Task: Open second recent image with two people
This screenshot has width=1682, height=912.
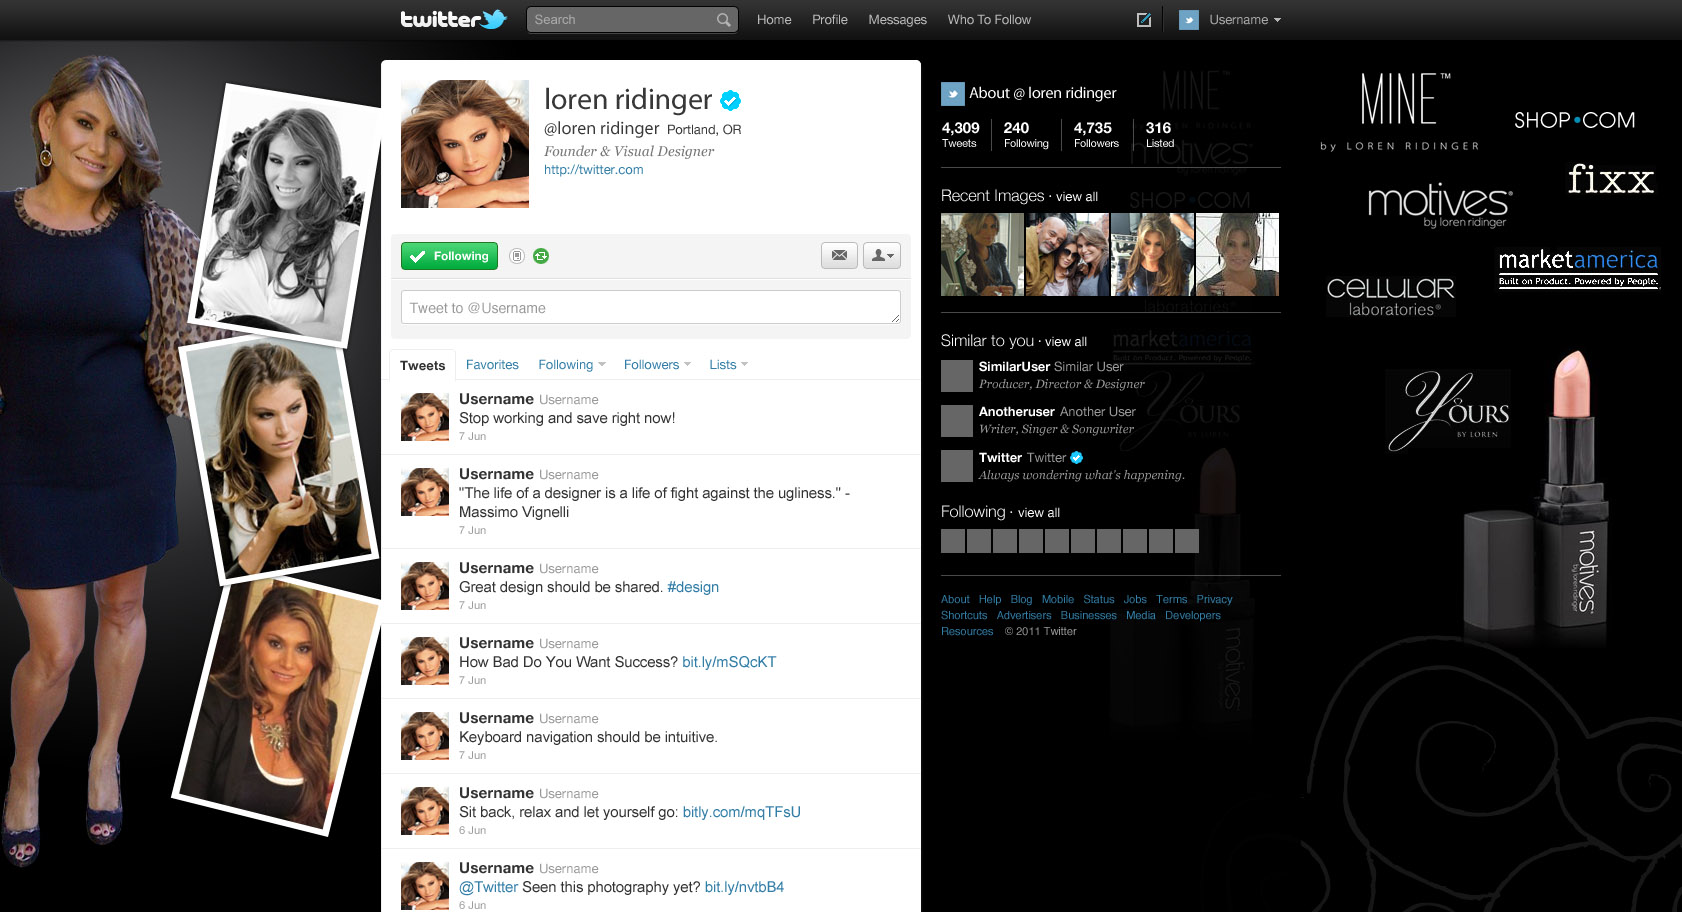Action: click(x=1067, y=254)
